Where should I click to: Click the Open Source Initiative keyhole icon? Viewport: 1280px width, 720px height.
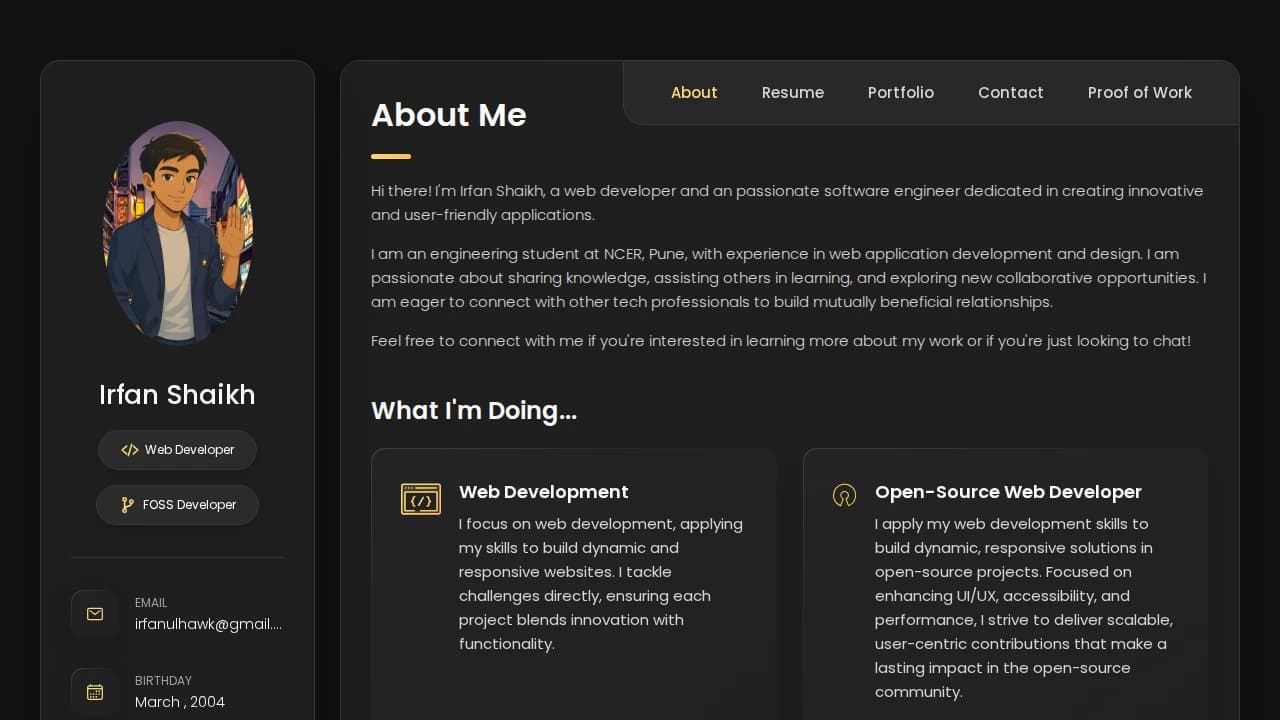(x=844, y=495)
